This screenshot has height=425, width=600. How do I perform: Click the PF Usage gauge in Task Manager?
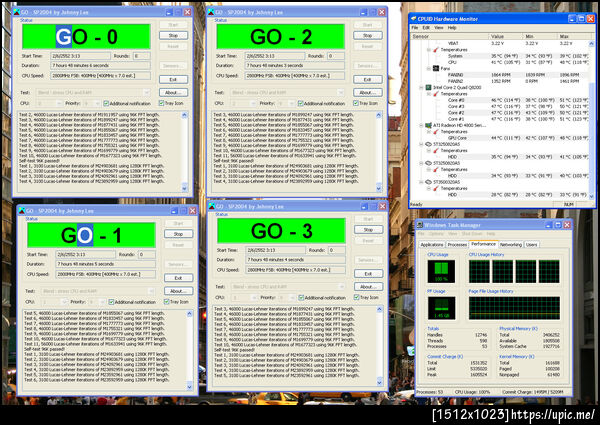[x=441, y=308]
